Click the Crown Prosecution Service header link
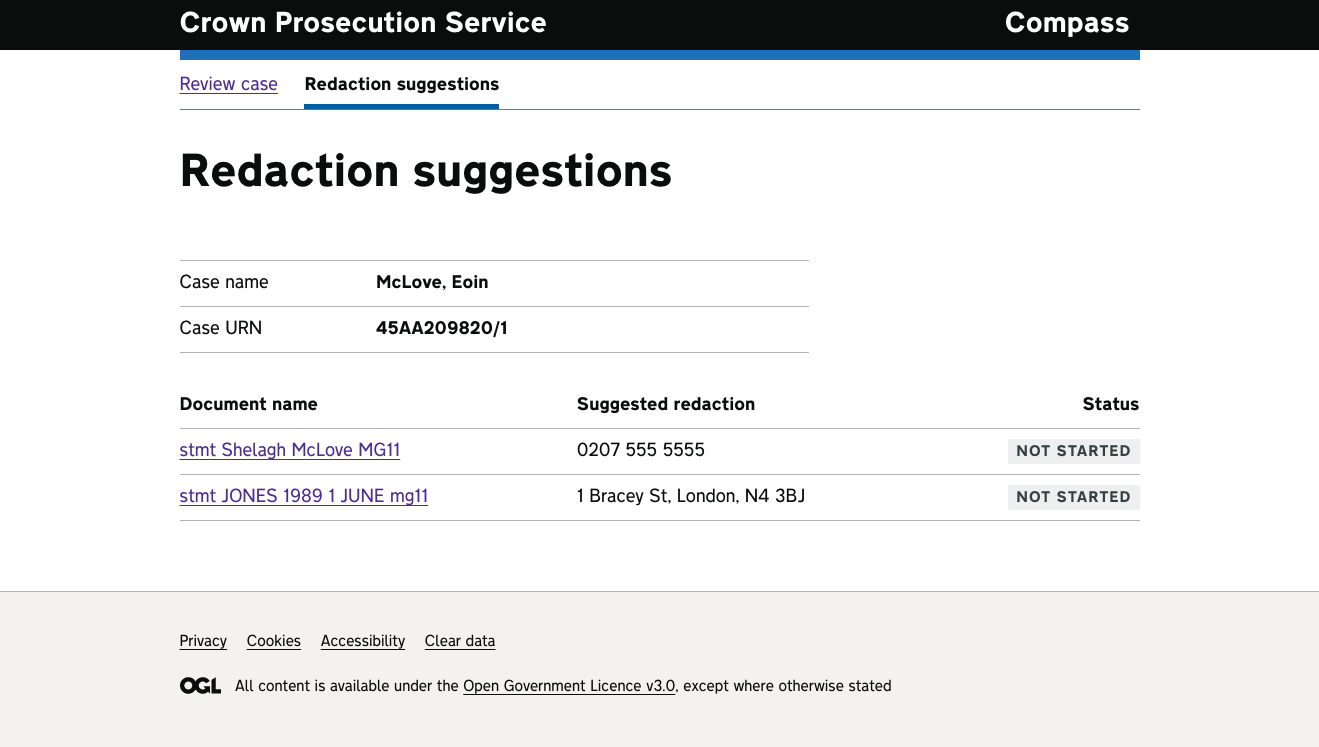Viewport: 1319px width, 747px height. pos(363,23)
